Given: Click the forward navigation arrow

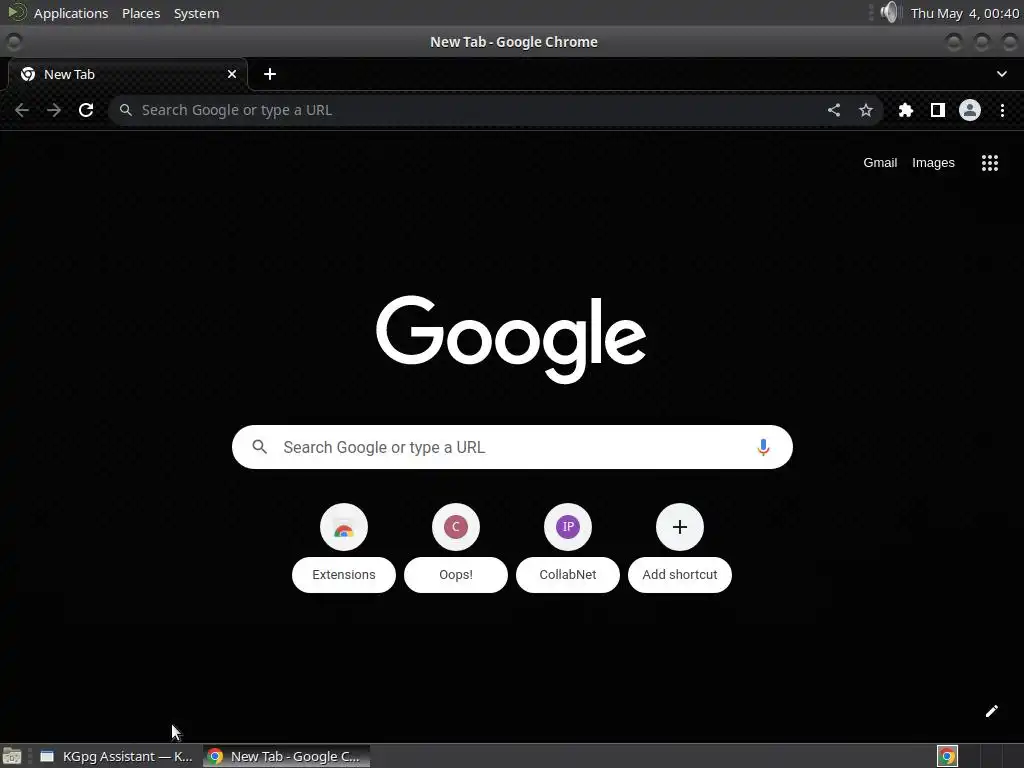Looking at the screenshot, I should [54, 110].
